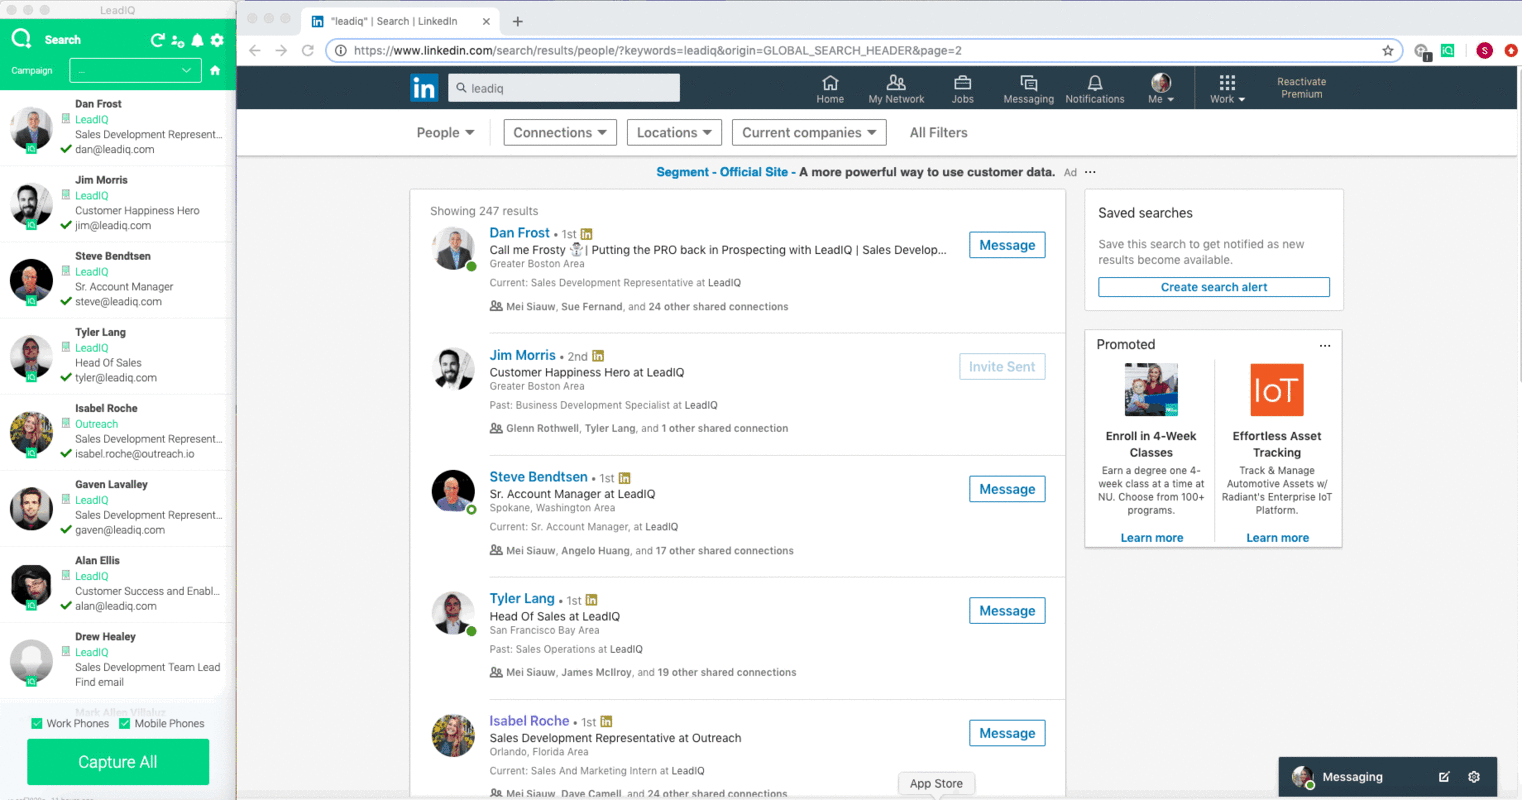
Task: Toggle the Work Phones checkbox
Action: click(x=37, y=723)
